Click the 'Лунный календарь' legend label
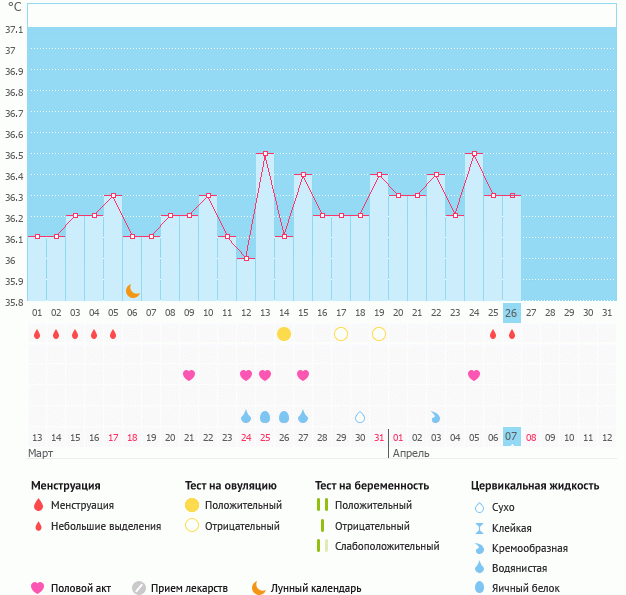Viewport: 626px width, 595px height. click(318, 588)
